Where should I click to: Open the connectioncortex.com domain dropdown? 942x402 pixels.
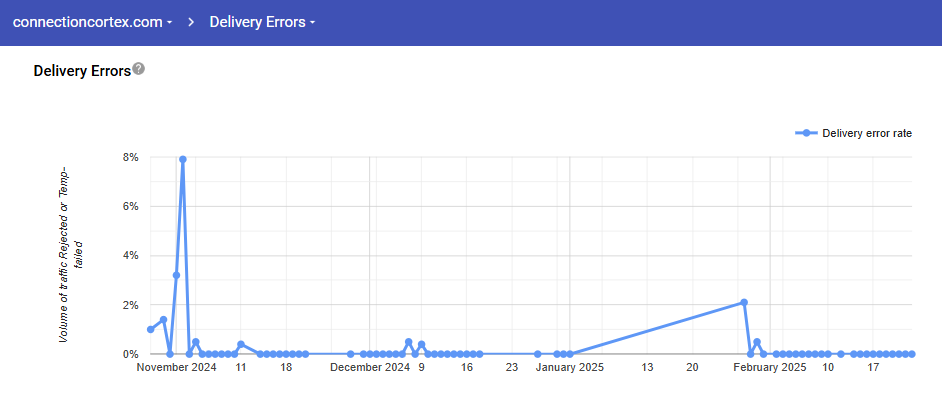coord(92,22)
